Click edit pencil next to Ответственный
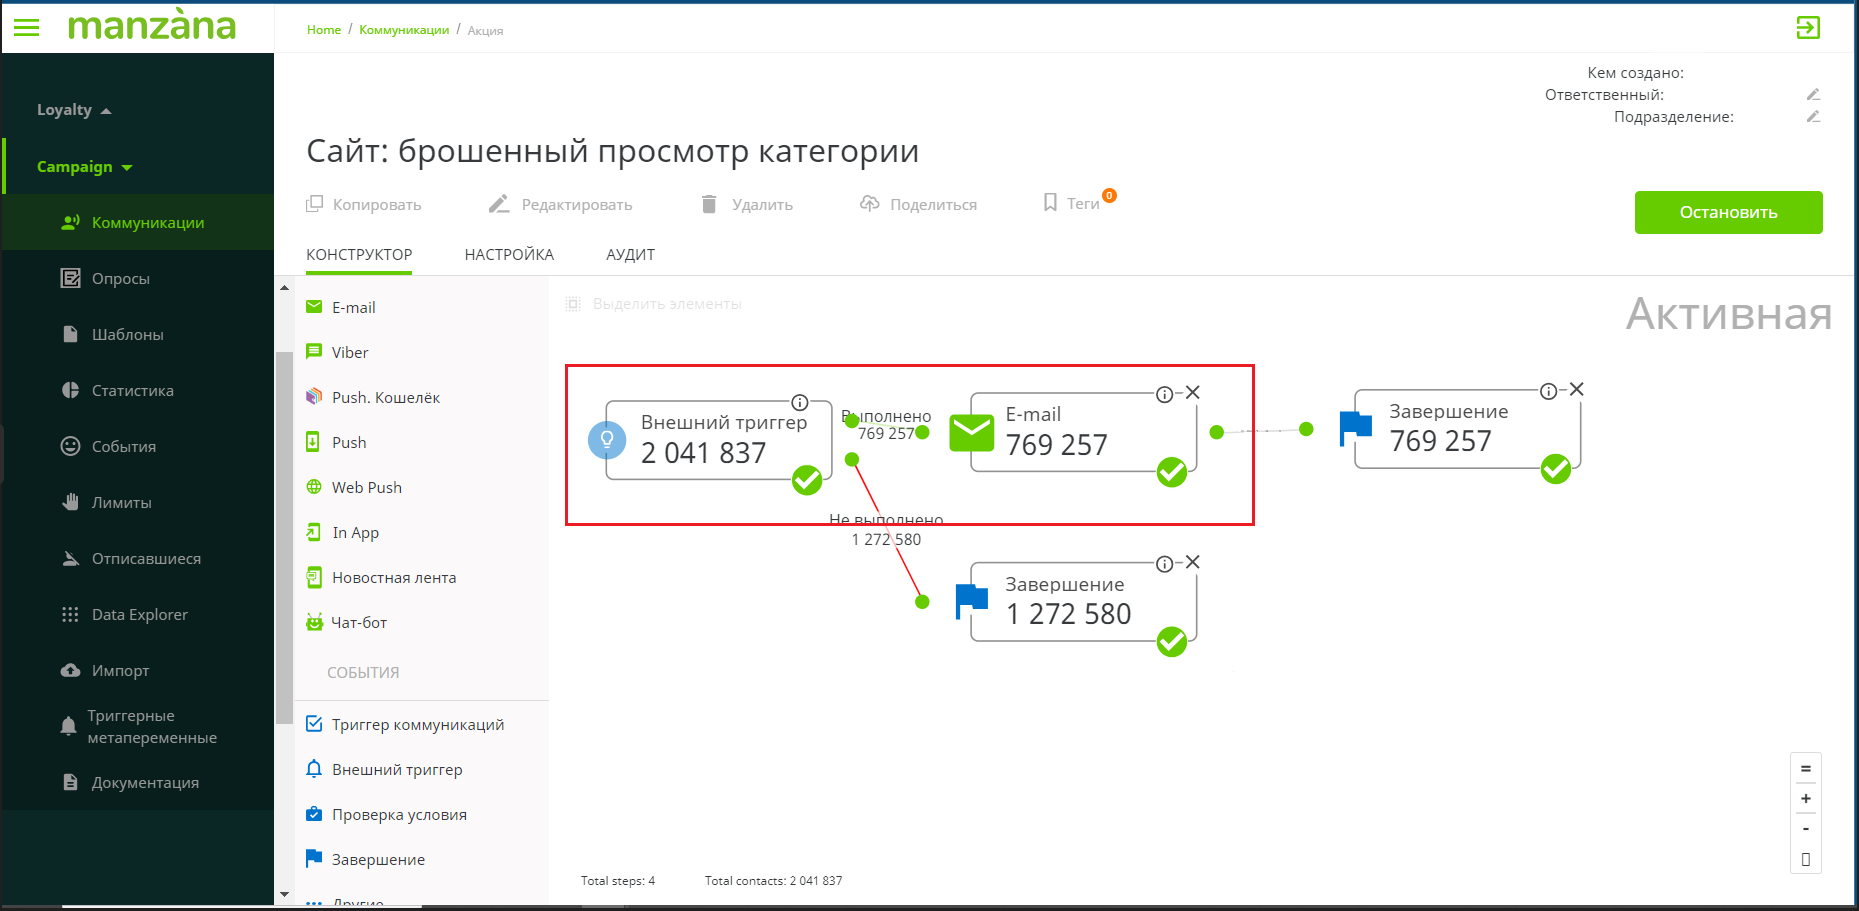This screenshot has width=1859, height=911. click(1813, 95)
